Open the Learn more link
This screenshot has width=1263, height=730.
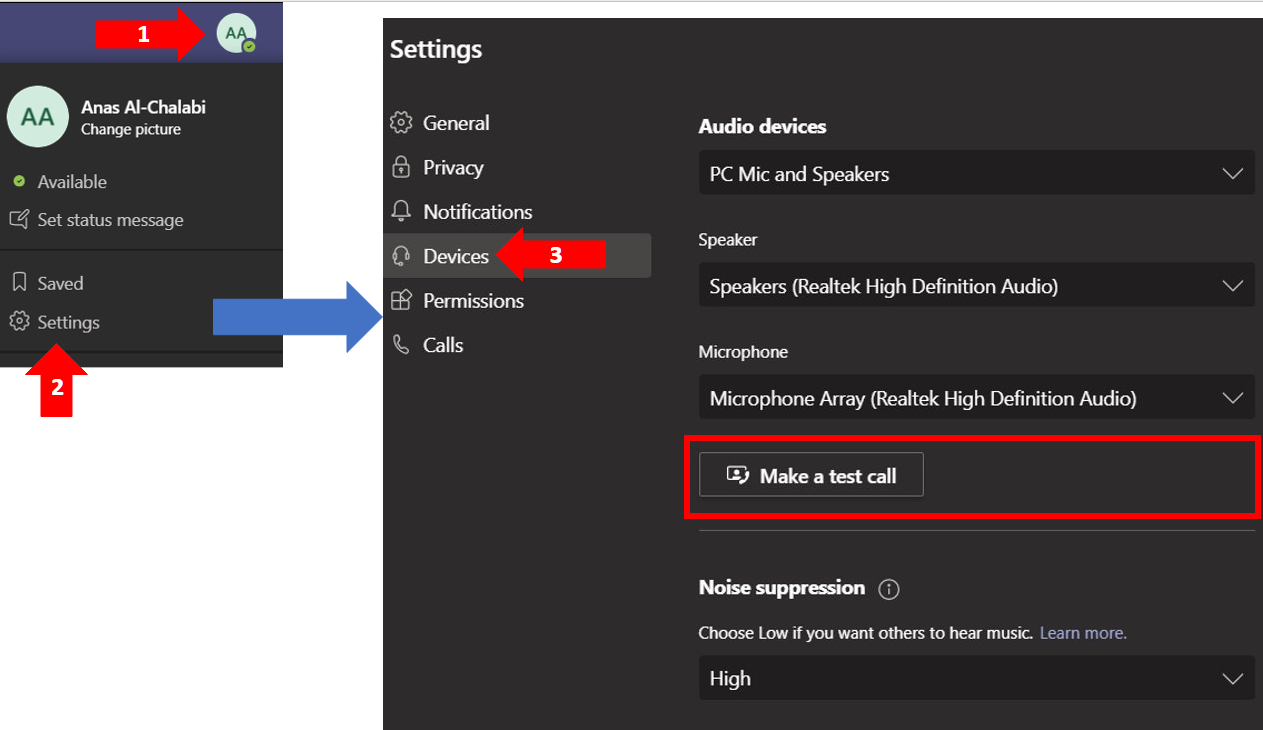pyautogui.click(x=1083, y=633)
